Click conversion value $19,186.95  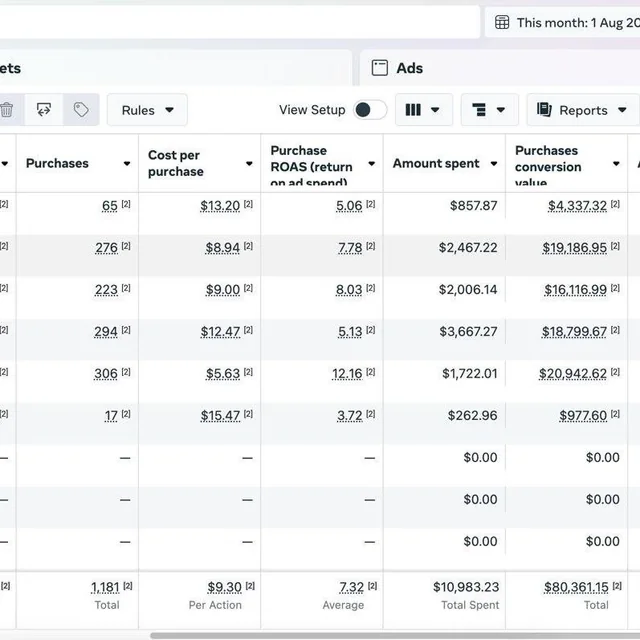(x=575, y=248)
